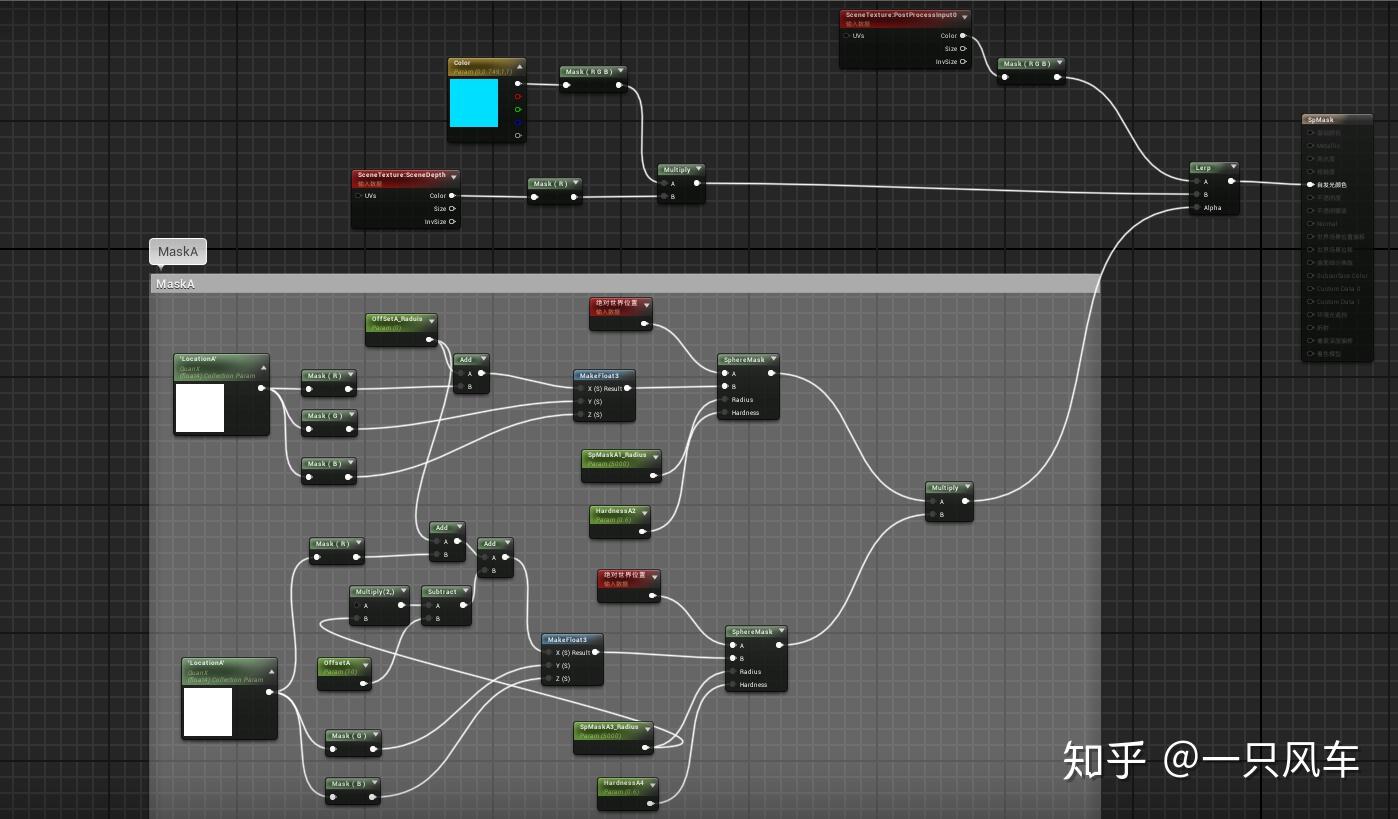Click the Hardness input pin on the lower SphereMask node
Image resolution: width=1398 pixels, height=819 pixels.
click(x=731, y=684)
